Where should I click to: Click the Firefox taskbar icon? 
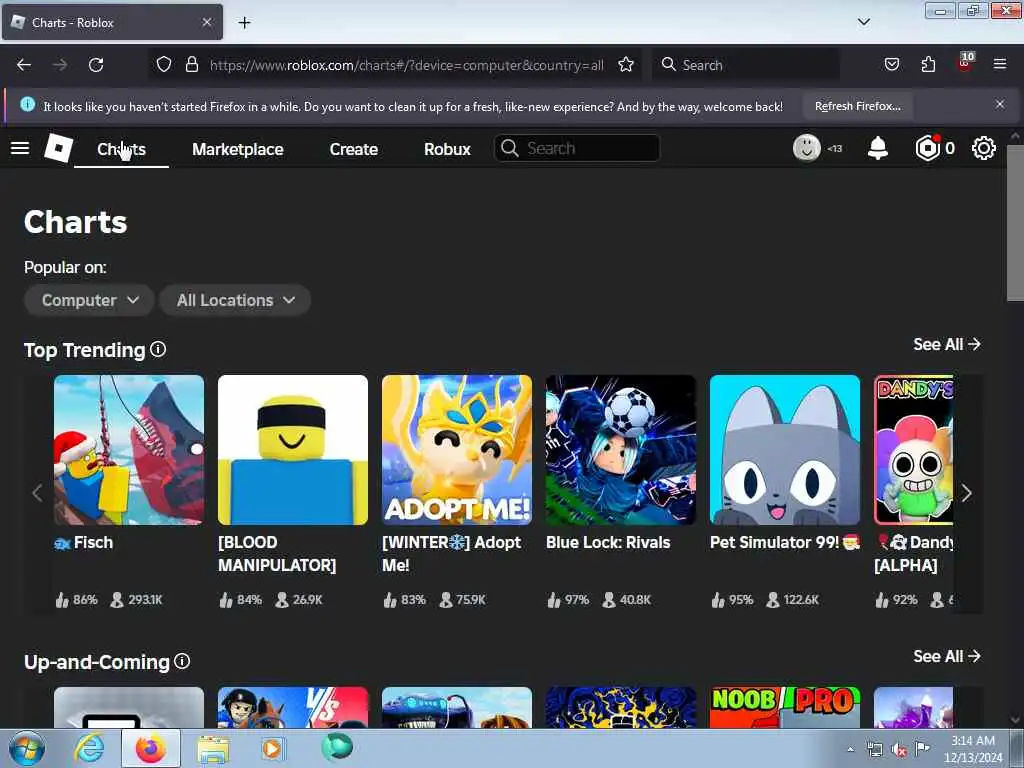click(x=151, y=748)
